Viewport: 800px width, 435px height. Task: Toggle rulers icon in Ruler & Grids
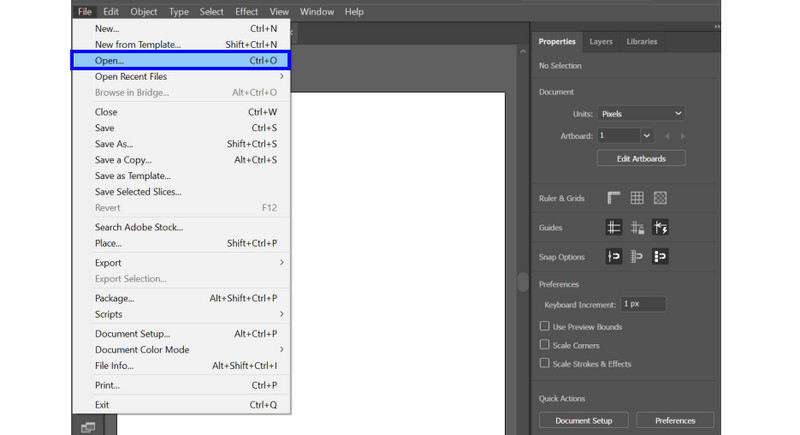[614, 198]
